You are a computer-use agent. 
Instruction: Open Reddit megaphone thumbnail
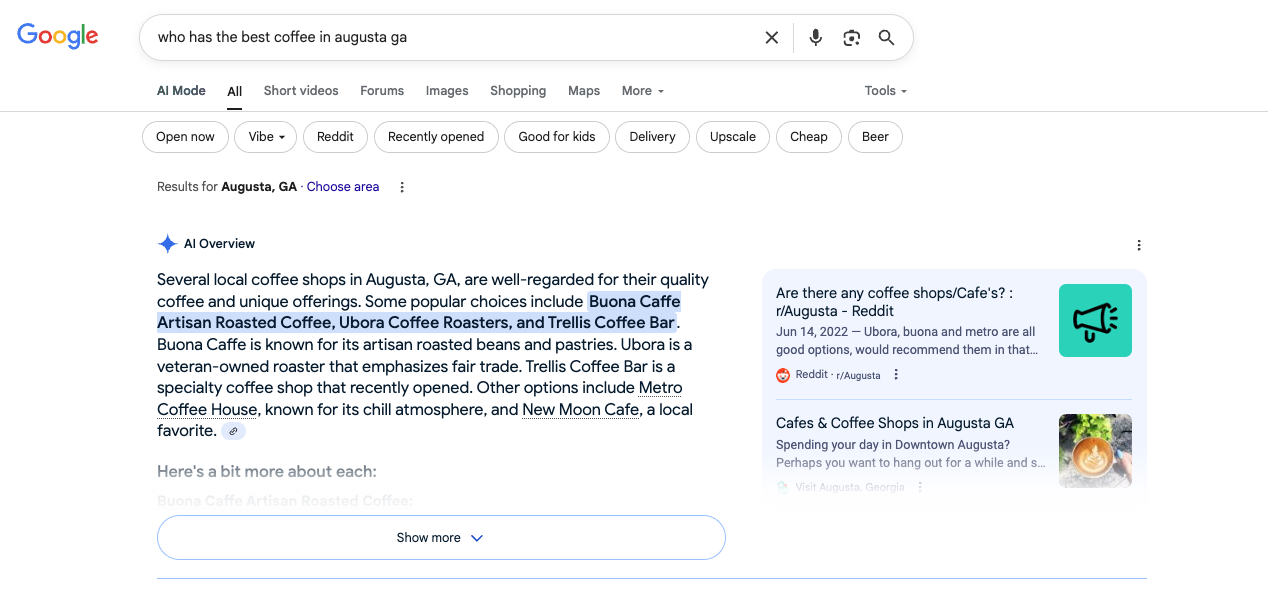[1095, 320]
